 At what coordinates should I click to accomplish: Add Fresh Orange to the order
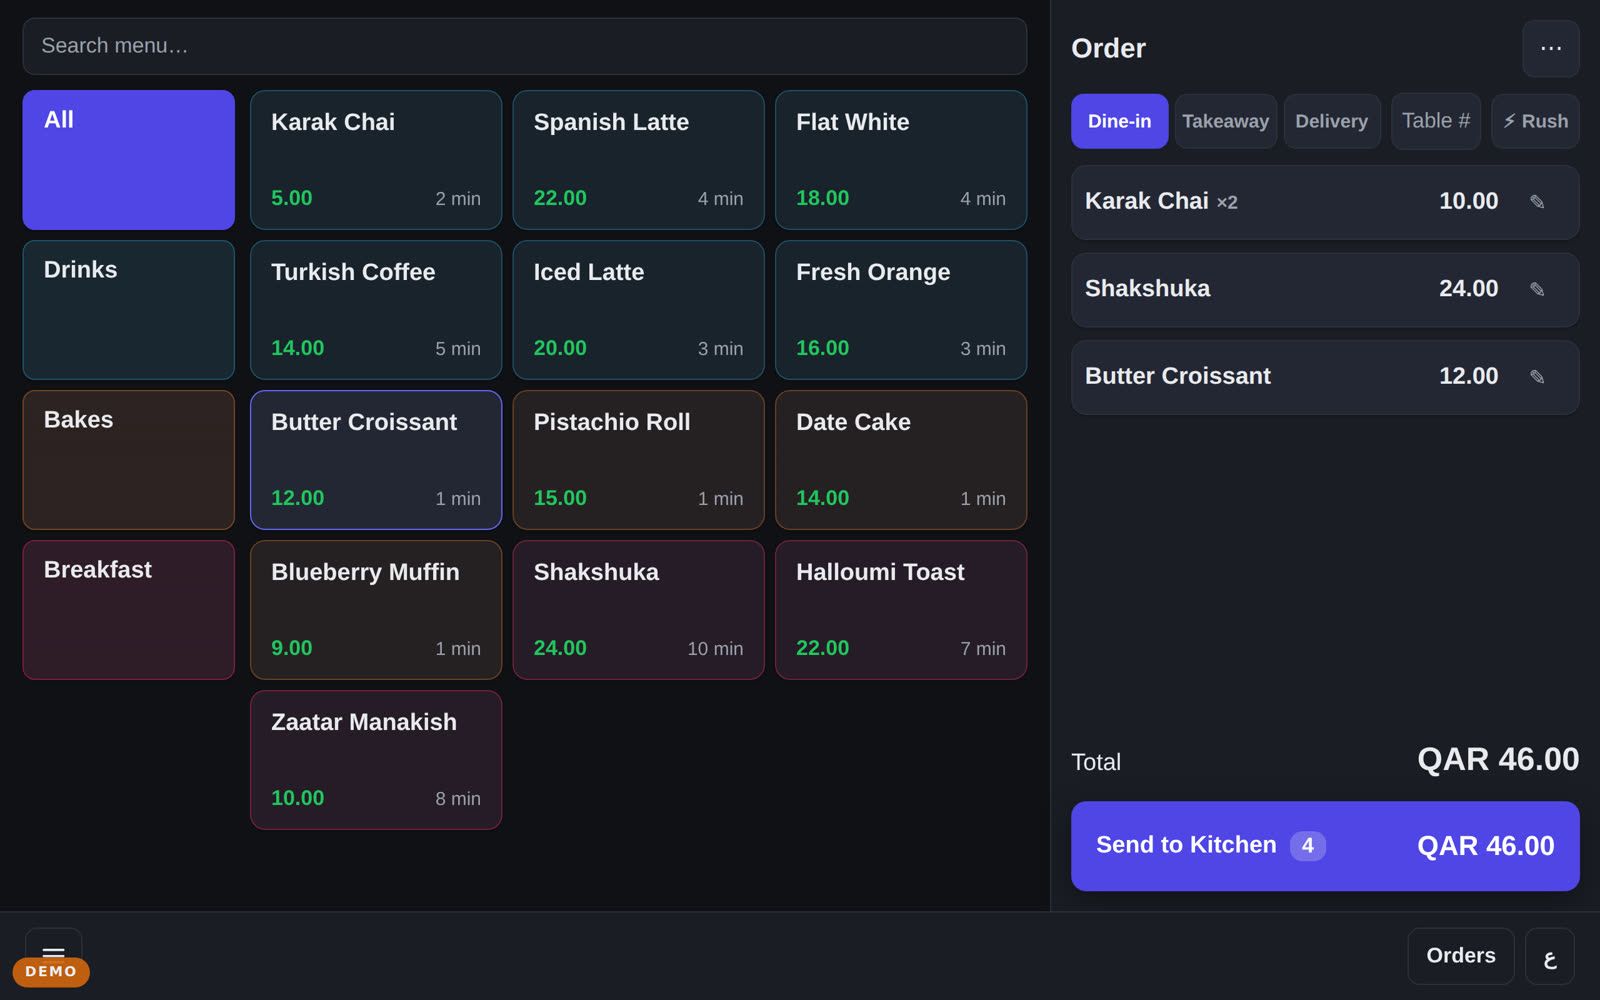click(x=901, y=310)
